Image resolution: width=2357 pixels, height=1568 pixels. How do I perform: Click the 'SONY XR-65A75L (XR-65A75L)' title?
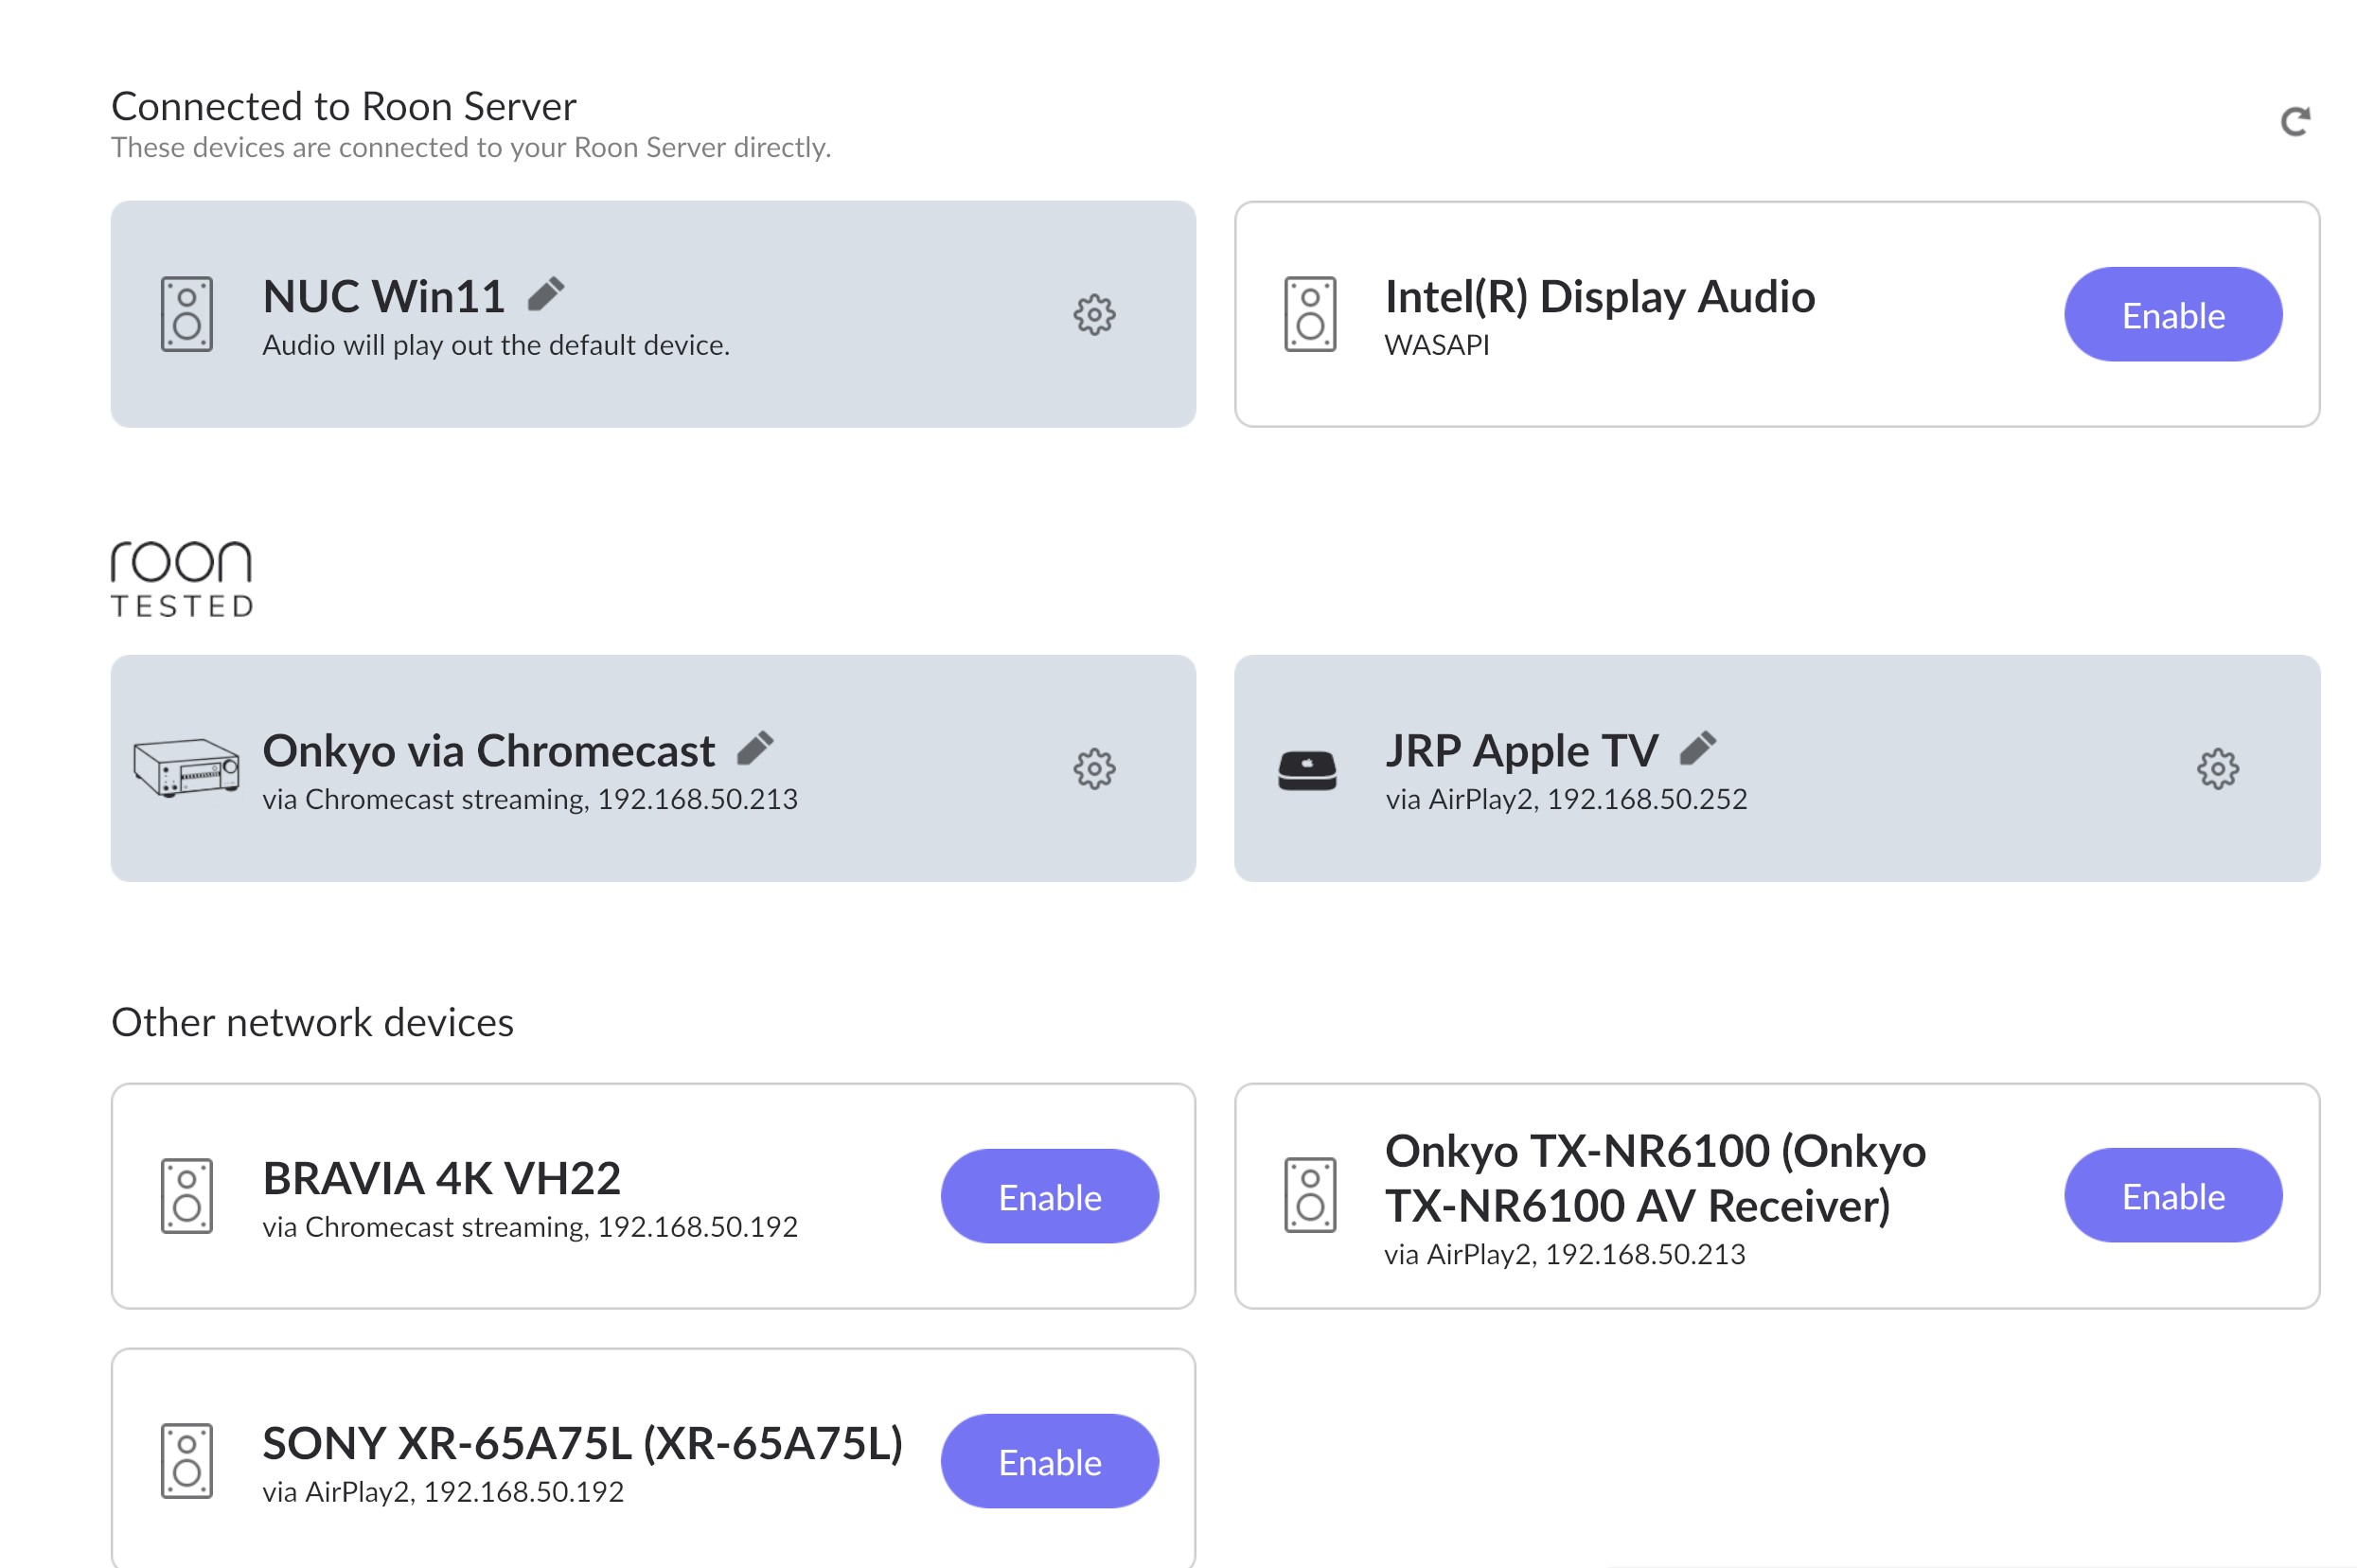(582, 1443)
